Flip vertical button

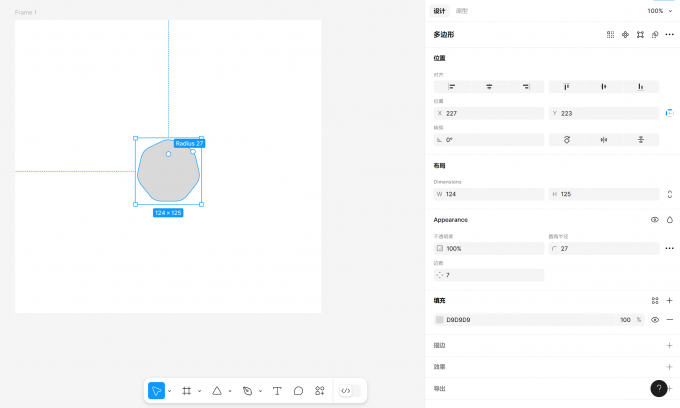[x=641, y=140]
